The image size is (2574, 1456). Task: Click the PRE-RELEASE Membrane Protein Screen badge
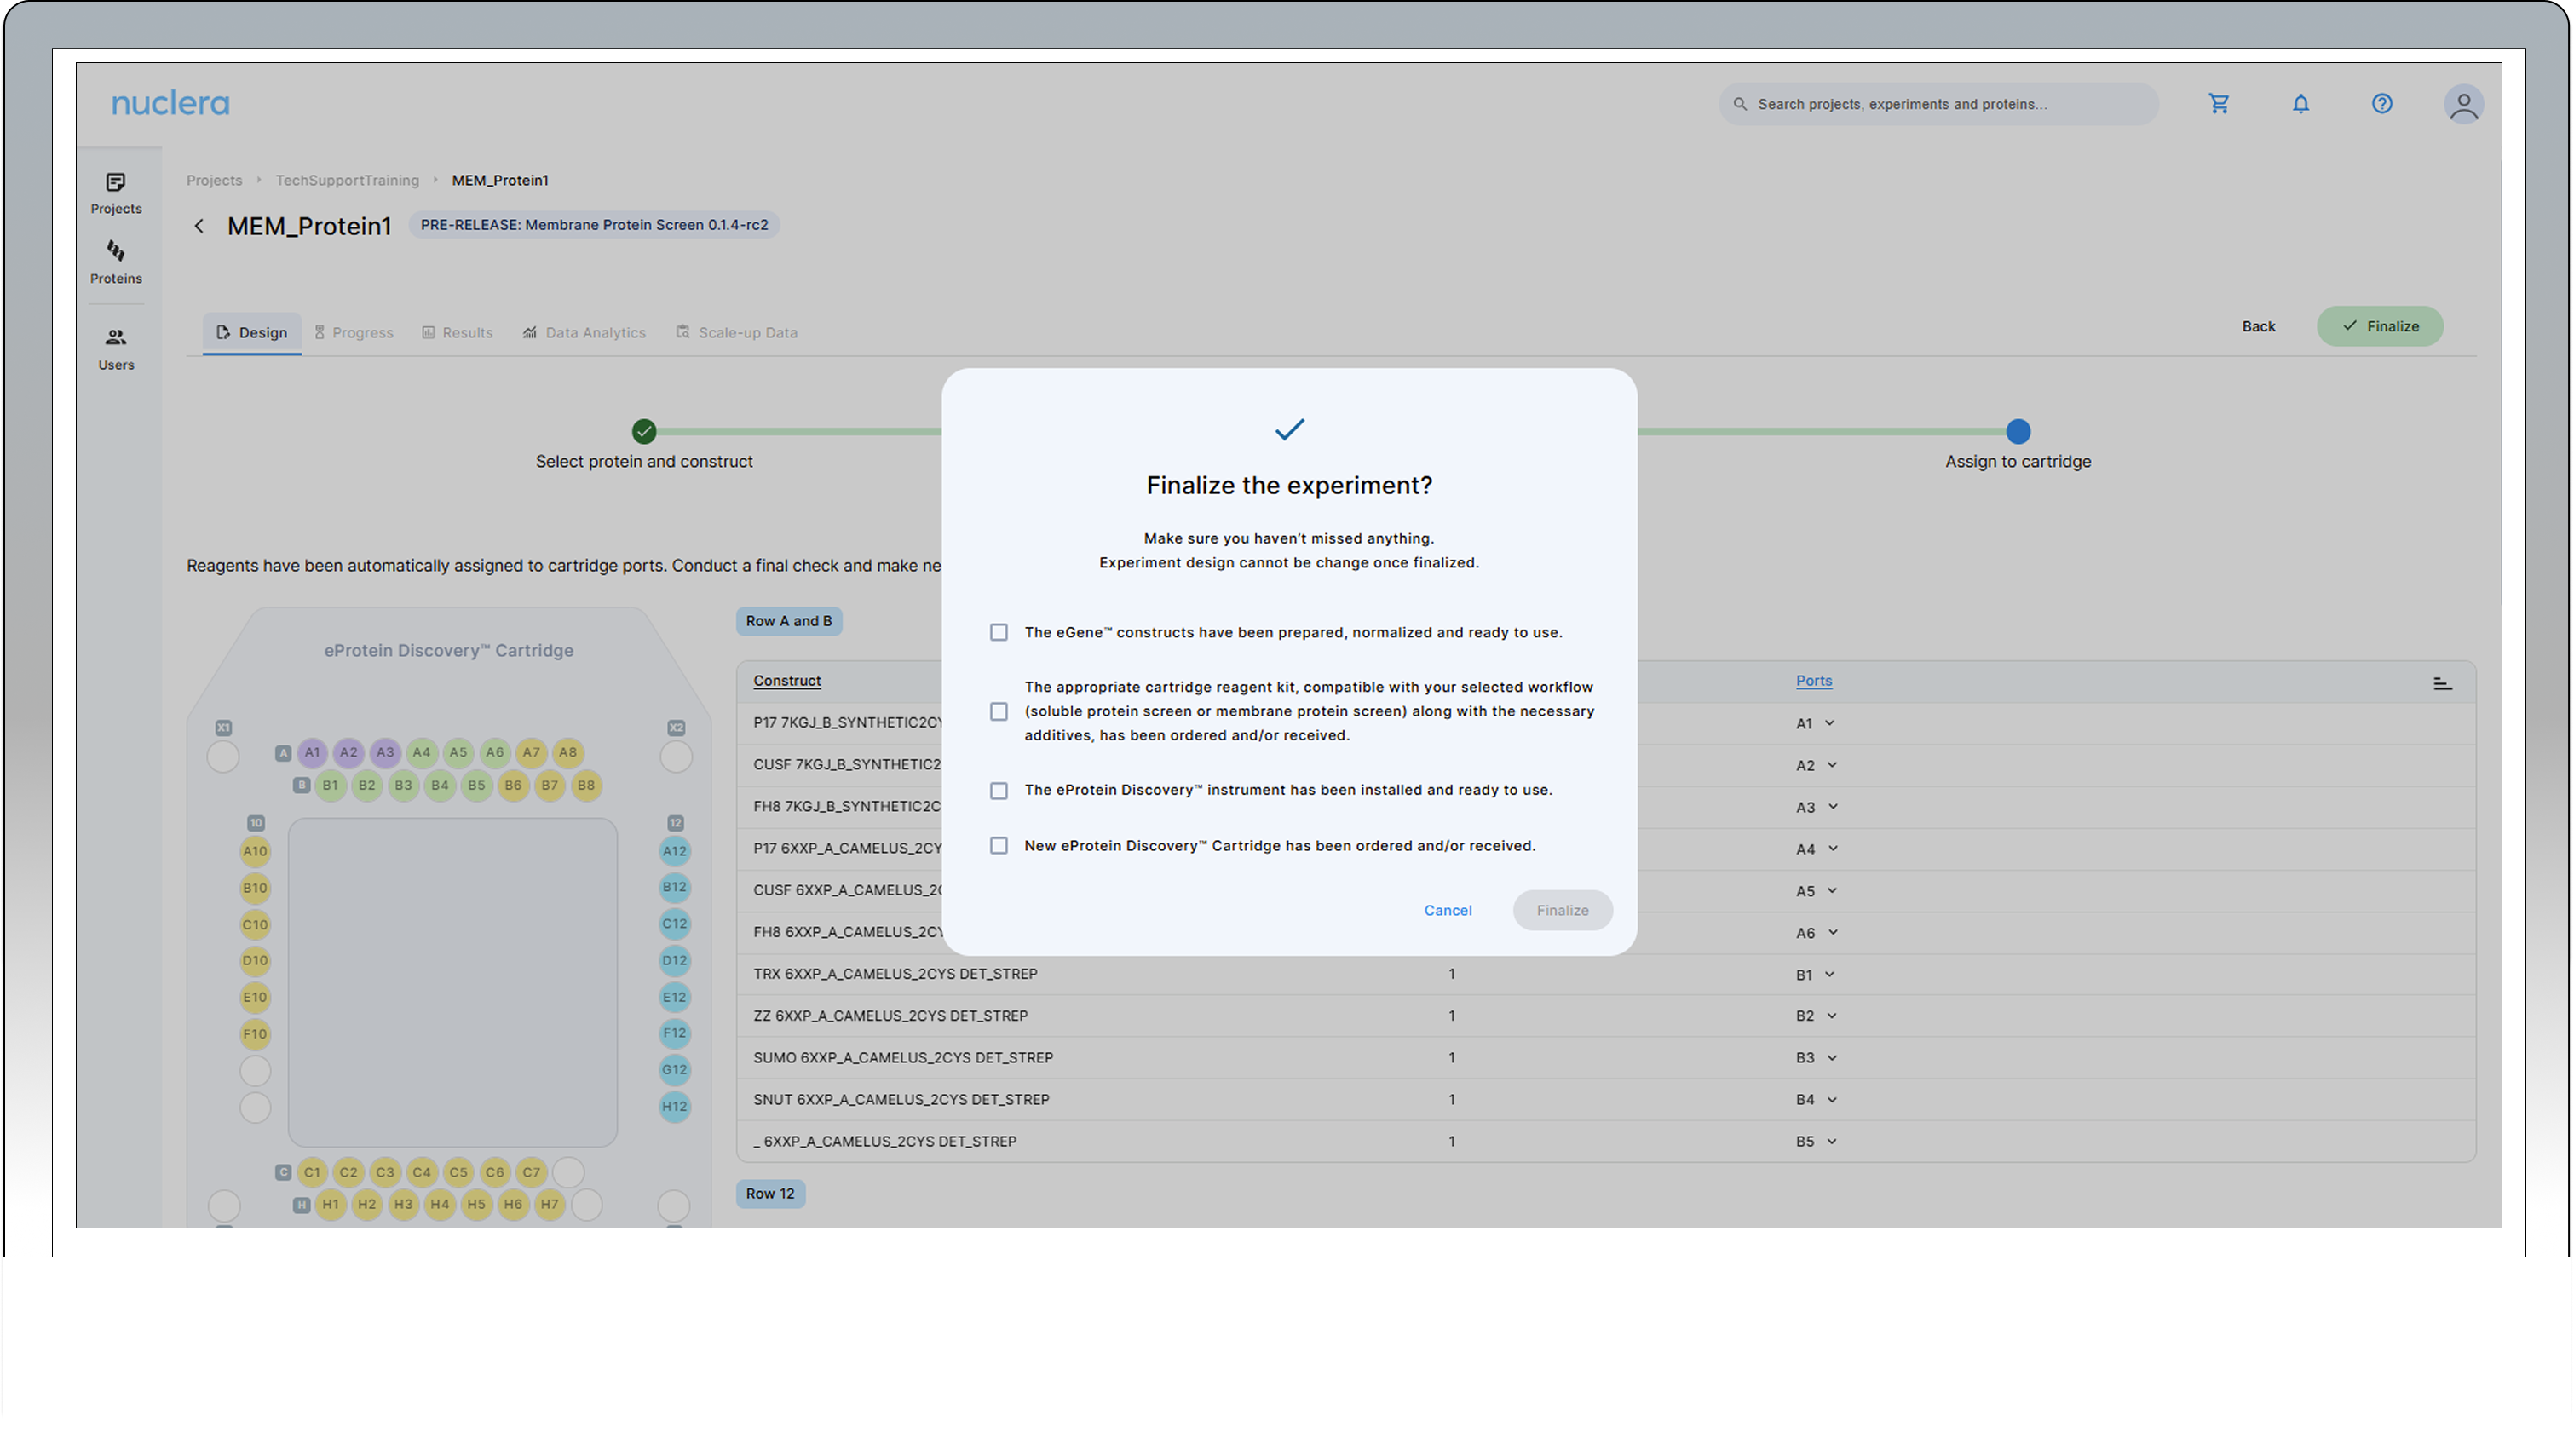click(594, 225)
